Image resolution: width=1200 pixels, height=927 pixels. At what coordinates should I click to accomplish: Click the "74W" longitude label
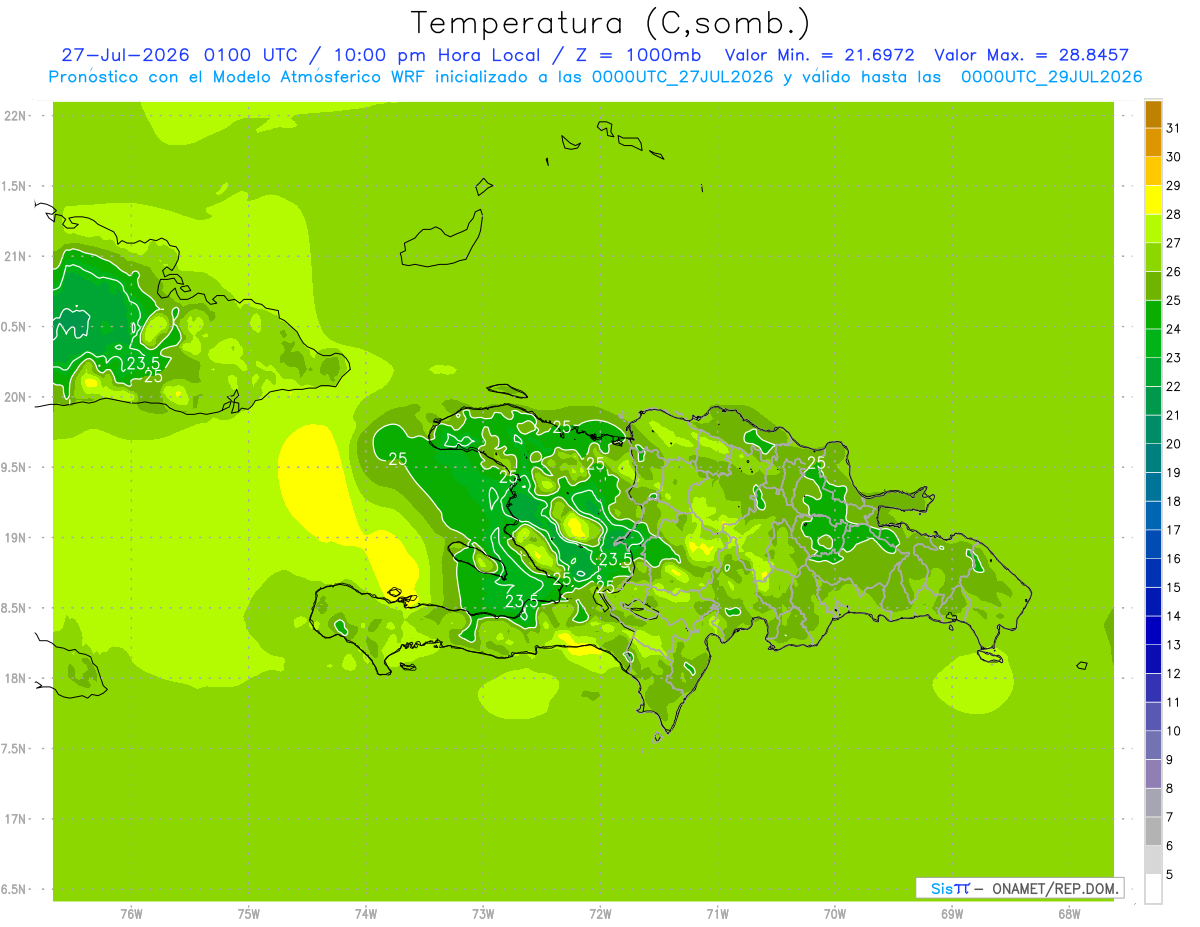366,913
